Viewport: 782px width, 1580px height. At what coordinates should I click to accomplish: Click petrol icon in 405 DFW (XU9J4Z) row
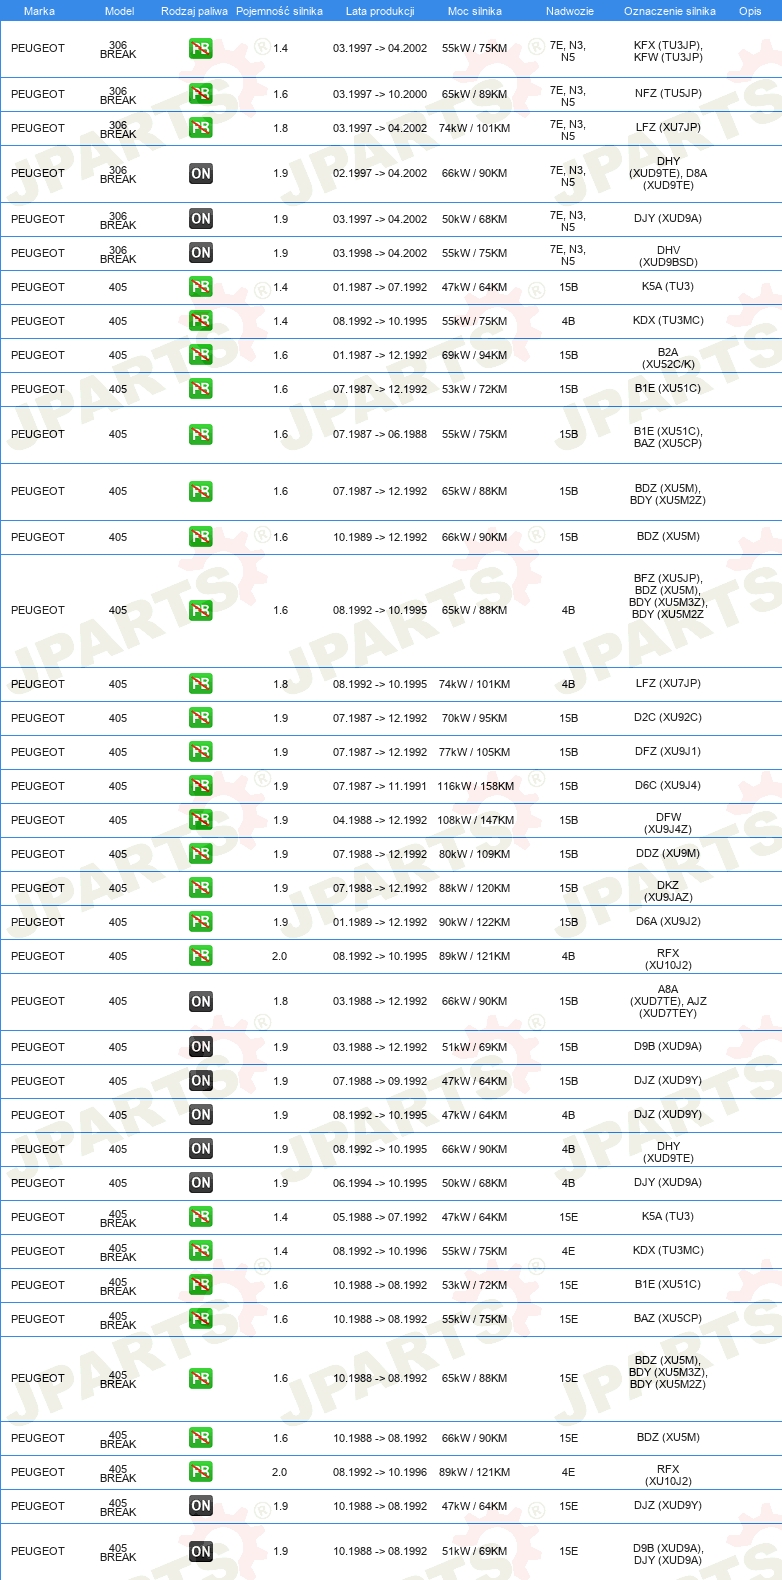(x=201, y=820)
